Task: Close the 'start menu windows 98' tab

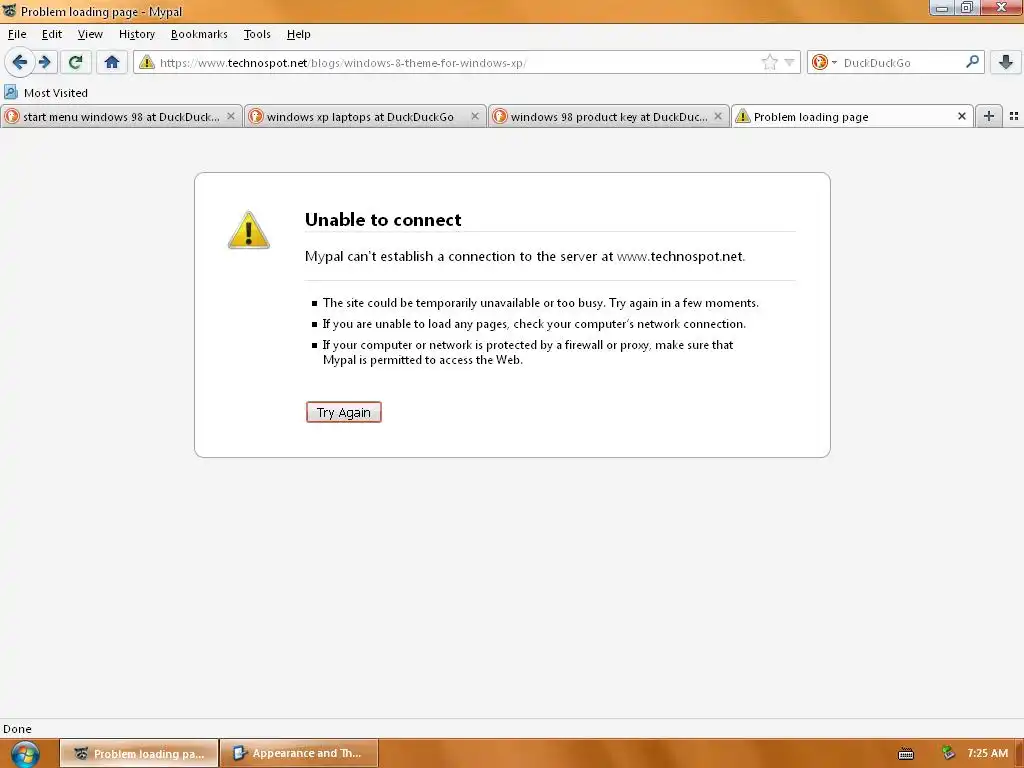Action: pyautogui.click(x=231, y=116)
